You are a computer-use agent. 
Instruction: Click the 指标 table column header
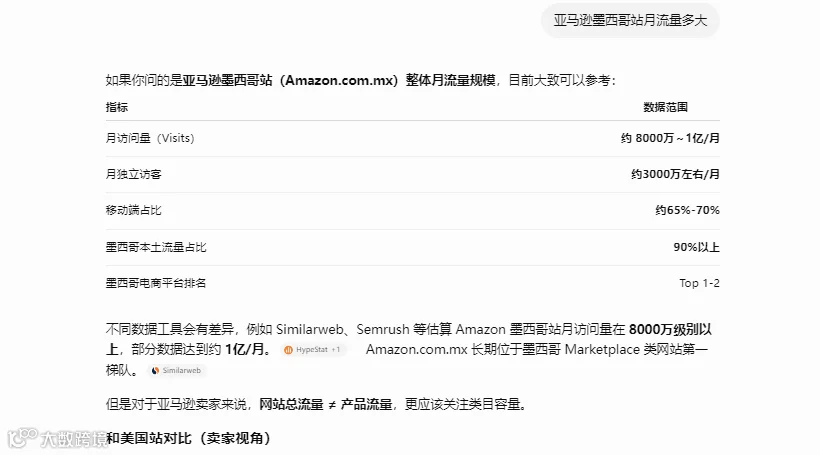117,107
